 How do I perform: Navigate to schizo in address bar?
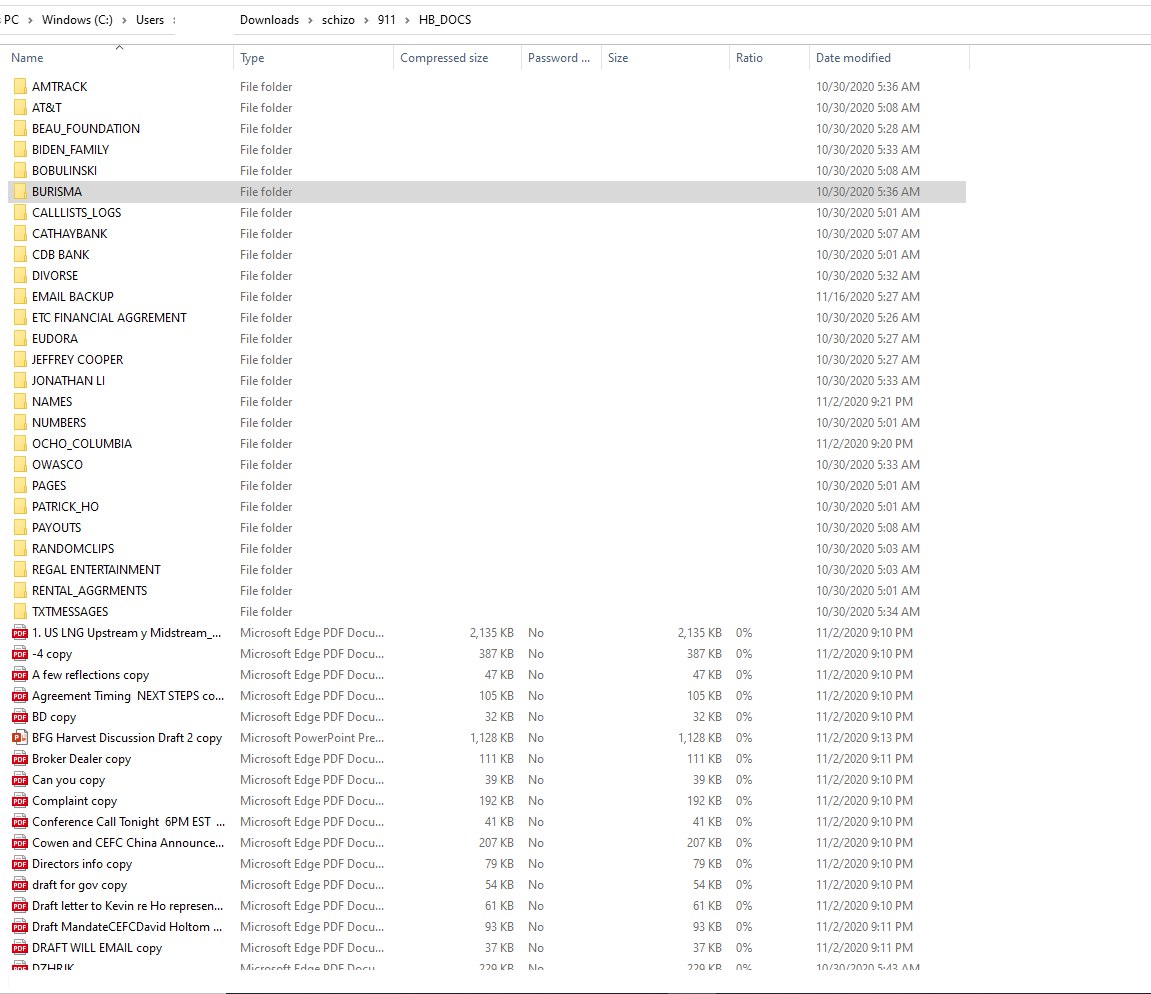[338, 20]
